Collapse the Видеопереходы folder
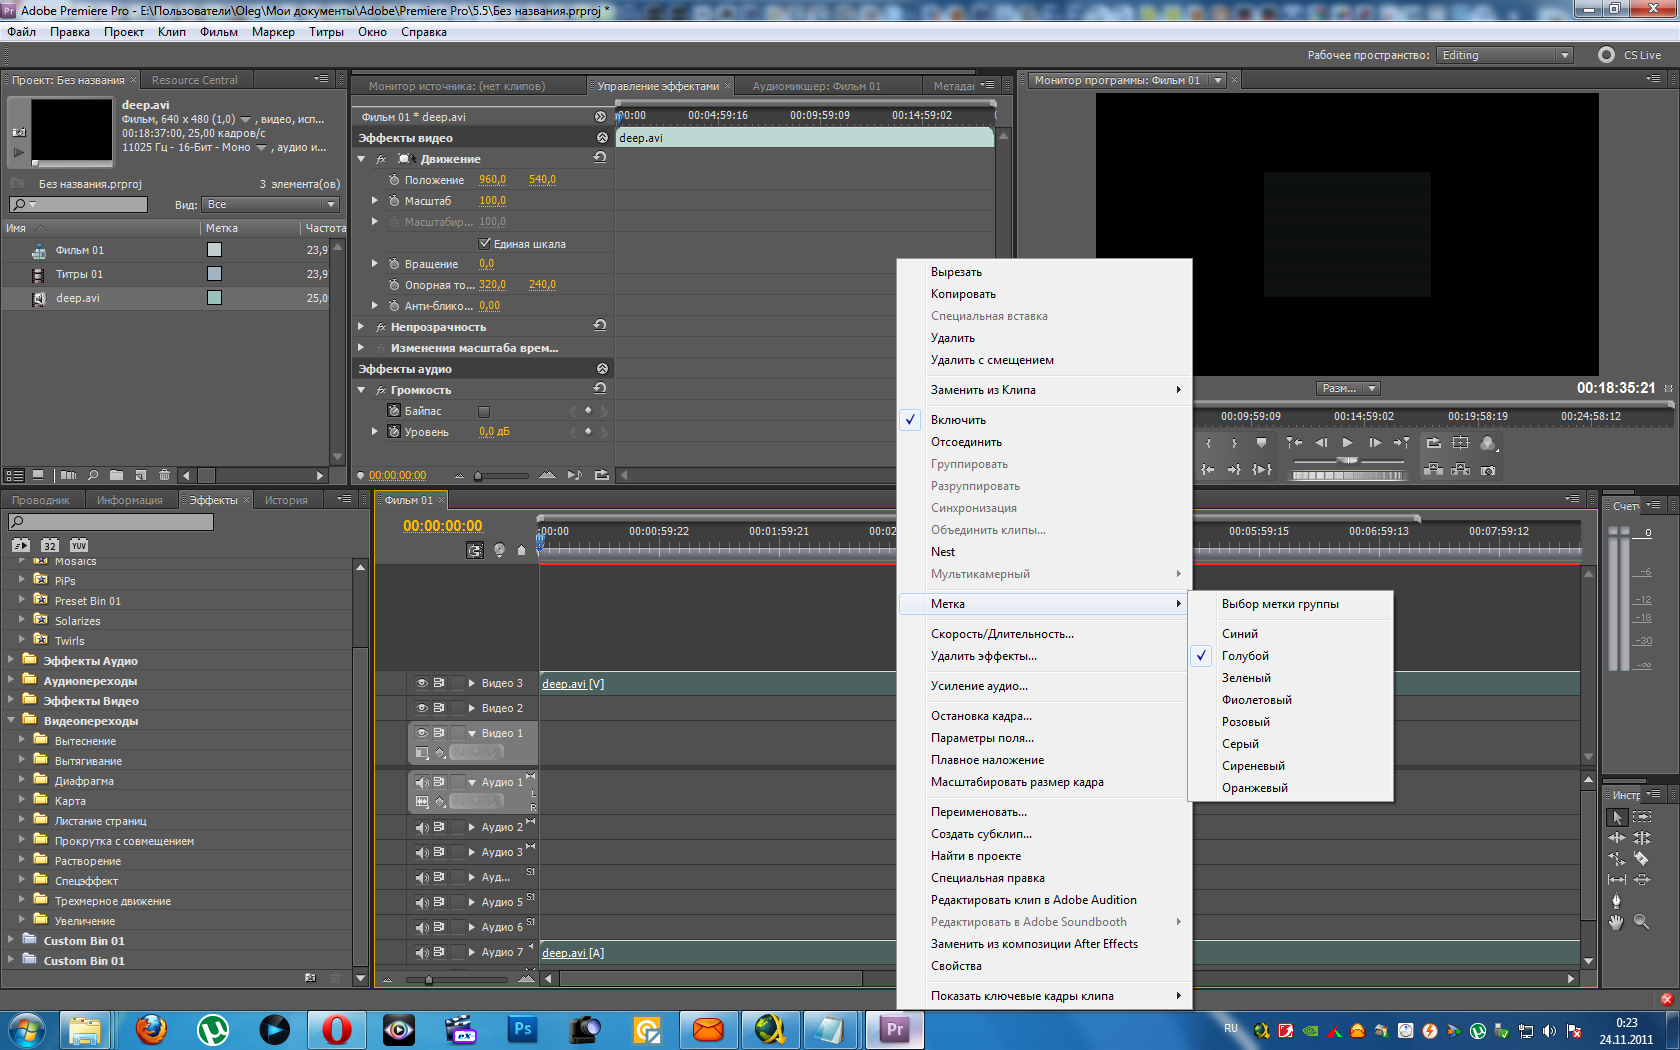This screenshot has width=1680, height=1050. [x=11, y=720]
